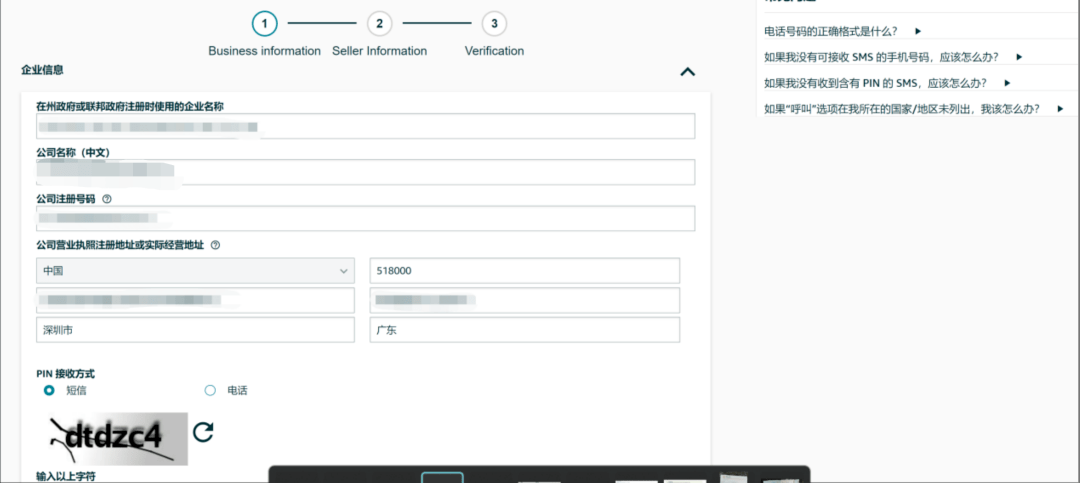Click step 3 Verification circle
Screen dimensions: 1080x483
point(494,23)
